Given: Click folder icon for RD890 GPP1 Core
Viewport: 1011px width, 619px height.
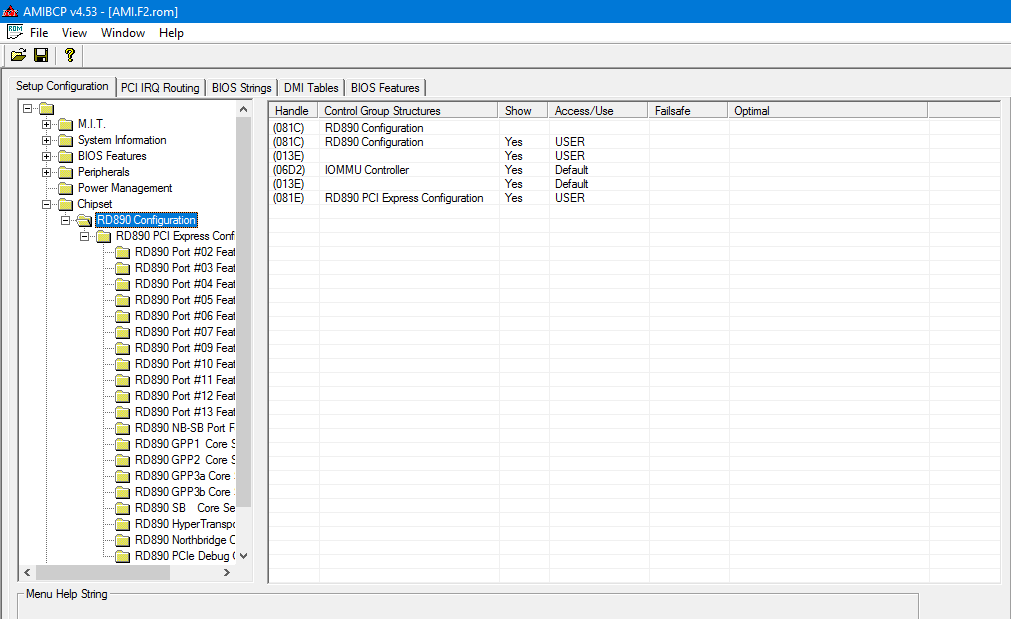Looking at the screenshot, I should tap(123, 444).
